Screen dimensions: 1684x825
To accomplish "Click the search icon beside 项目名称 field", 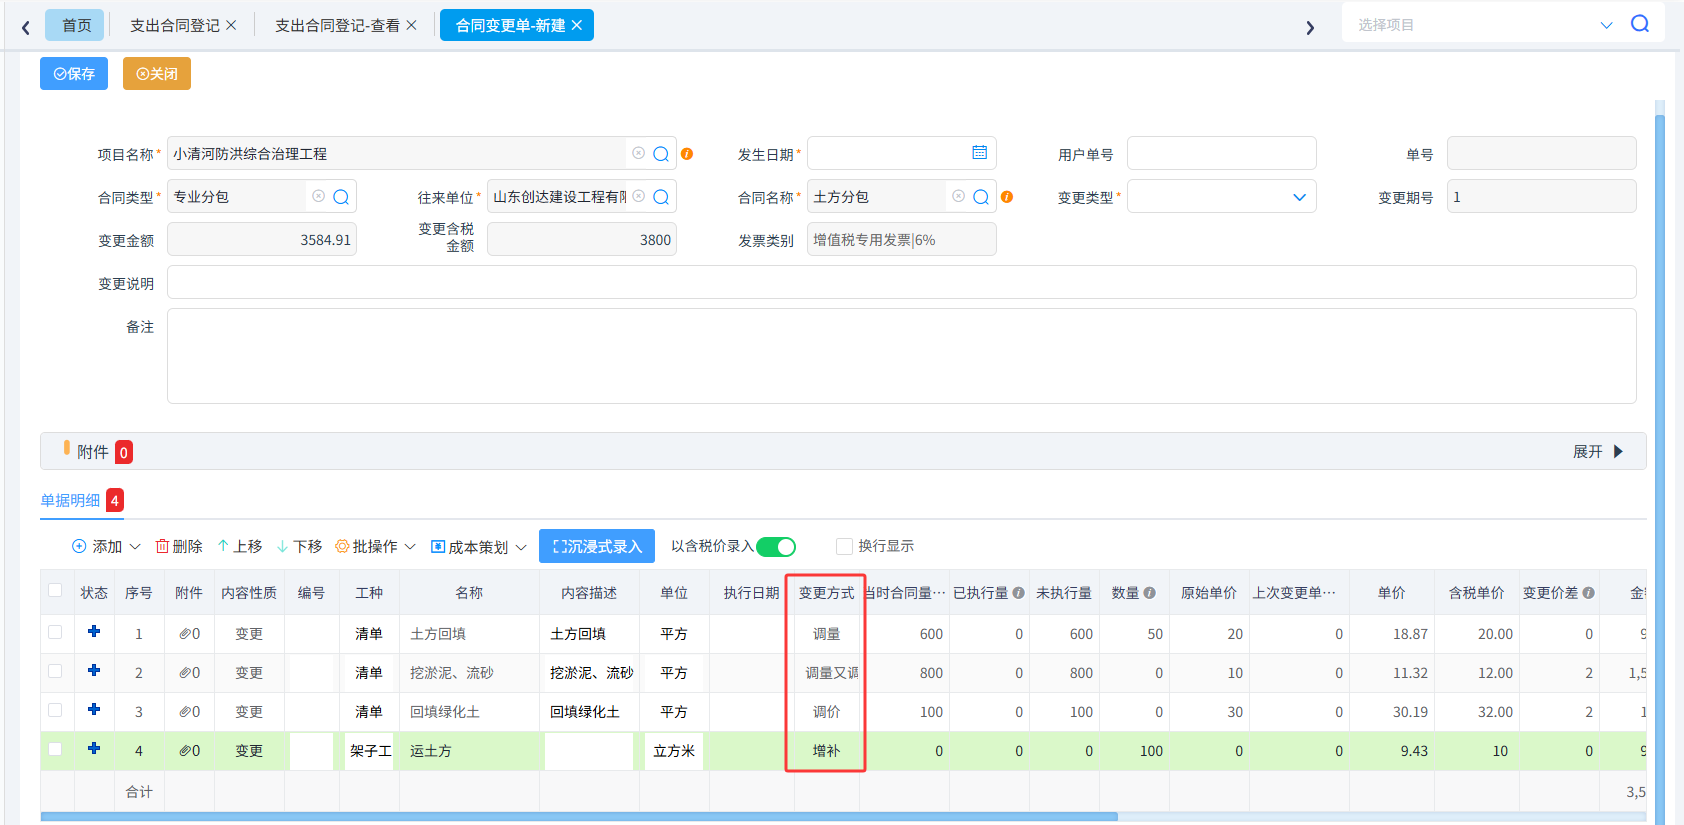I will pyautogui.click(x=661, y=154).
